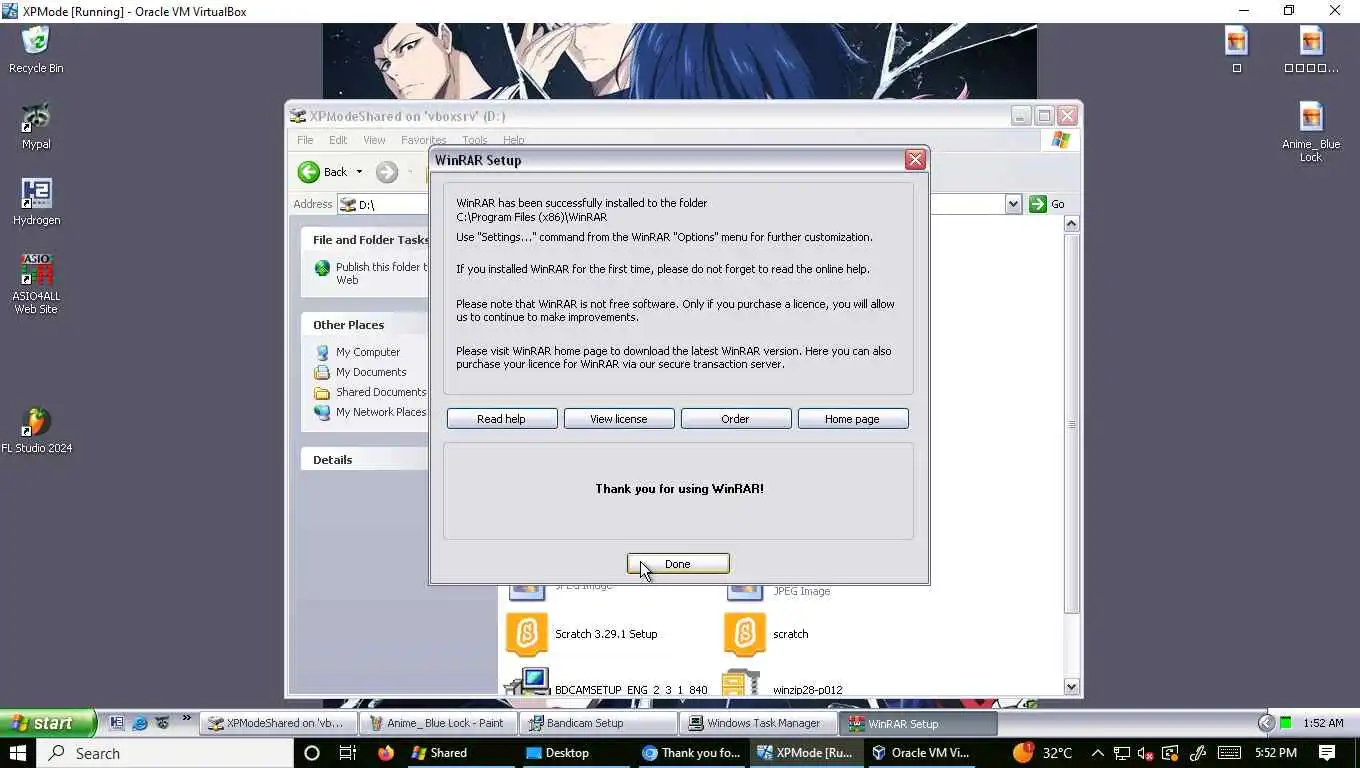Click the Windows 10 Start button

point(17,753)
